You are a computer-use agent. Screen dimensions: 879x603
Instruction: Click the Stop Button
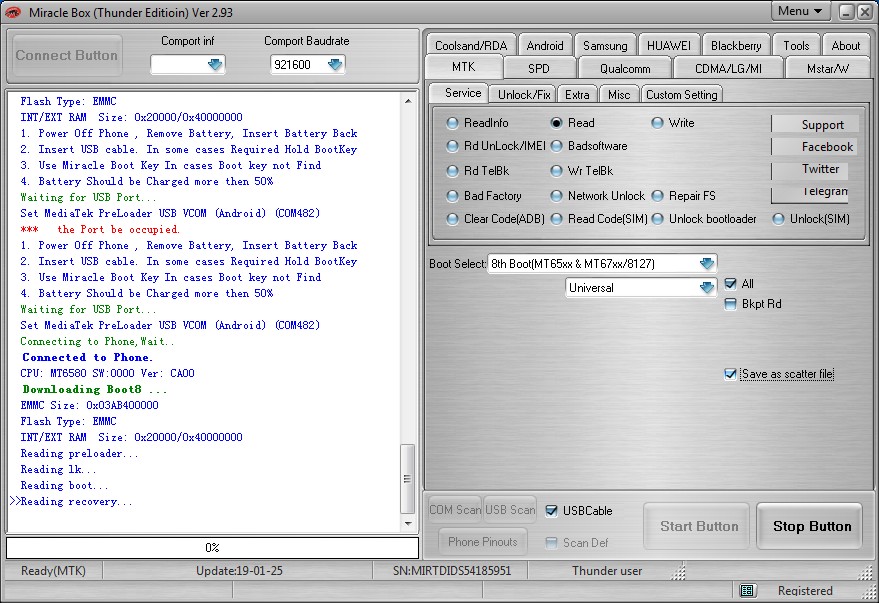coord(809,526)
